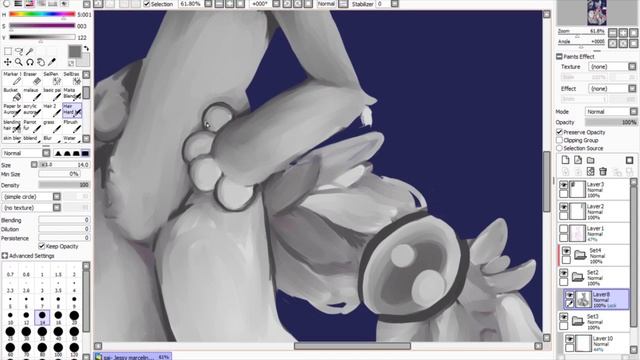This screenshot has height=360, width=640.
Task: Collapse the Paints Effect section
Action: pyautogui.click(x=560, y=56)
